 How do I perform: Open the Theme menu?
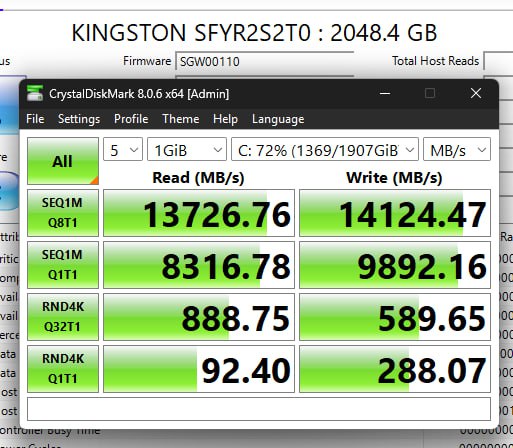click(181, 119)
